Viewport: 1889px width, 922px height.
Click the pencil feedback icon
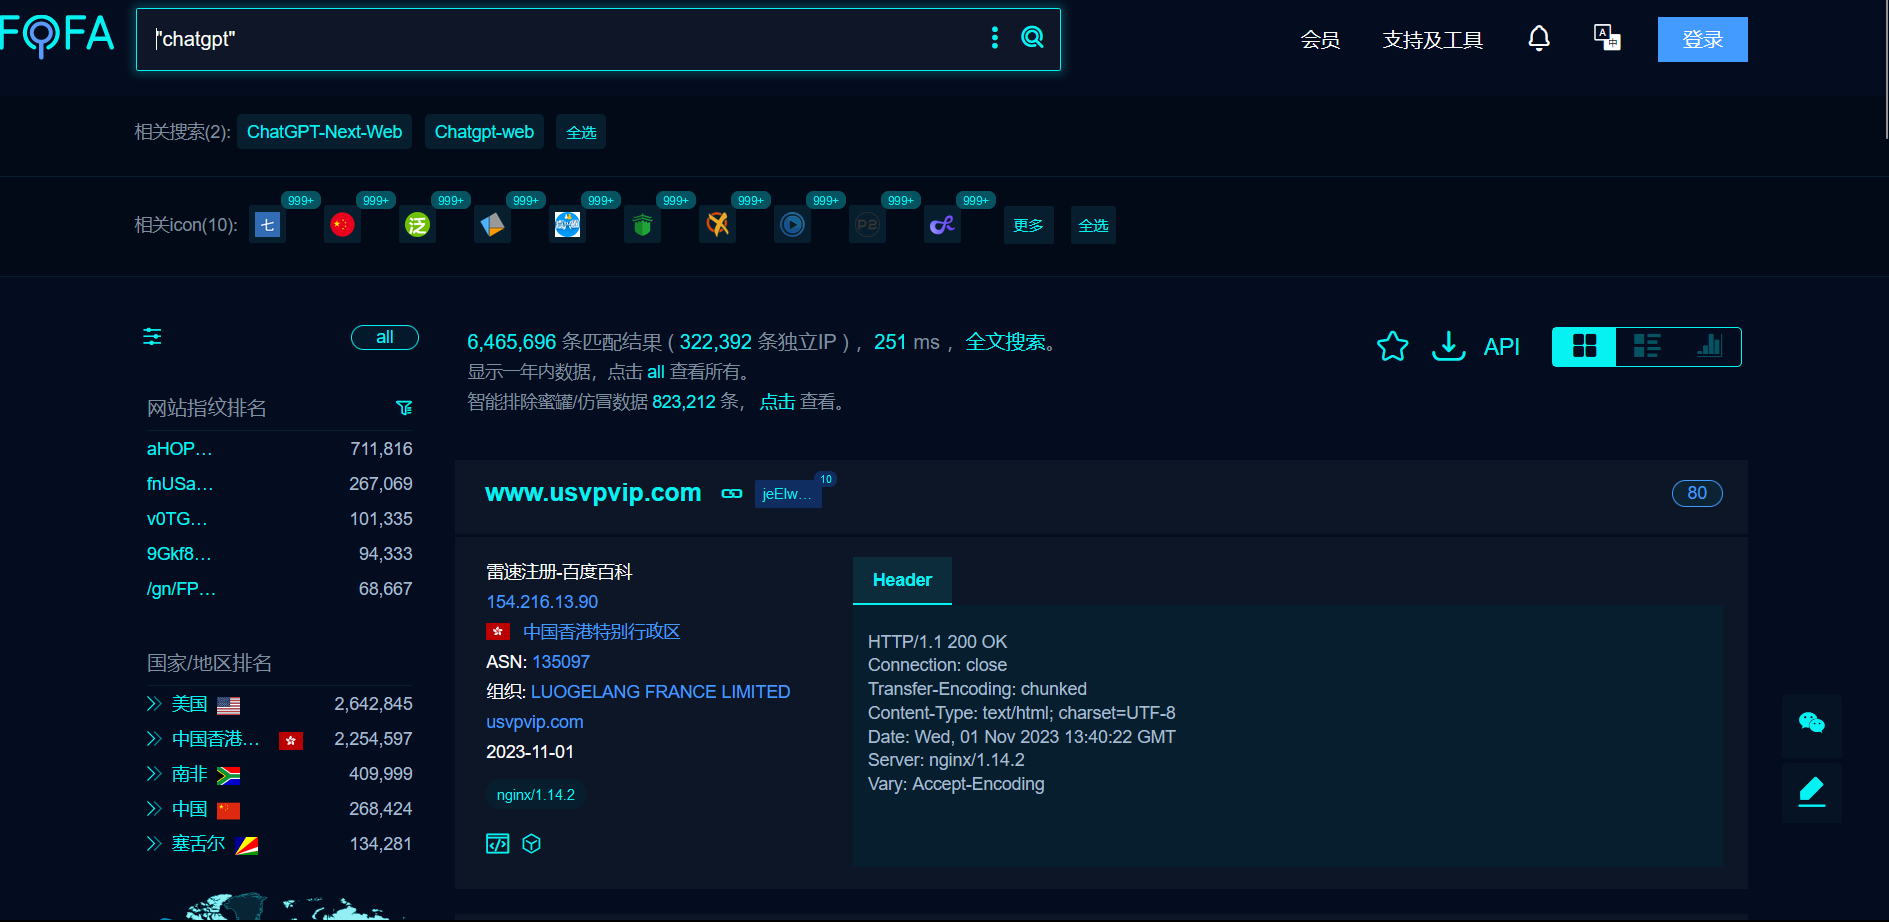click(x=1811, y=791)
